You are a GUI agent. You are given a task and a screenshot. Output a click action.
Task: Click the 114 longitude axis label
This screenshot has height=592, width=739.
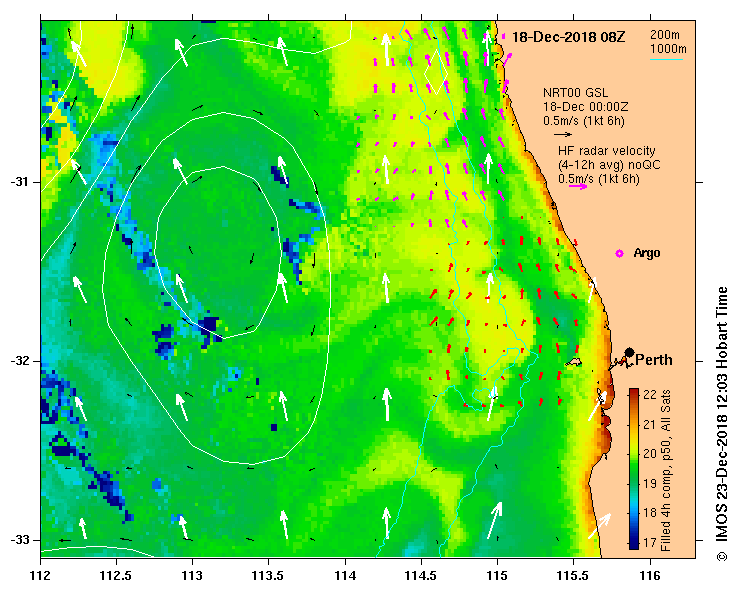point(345,576)
